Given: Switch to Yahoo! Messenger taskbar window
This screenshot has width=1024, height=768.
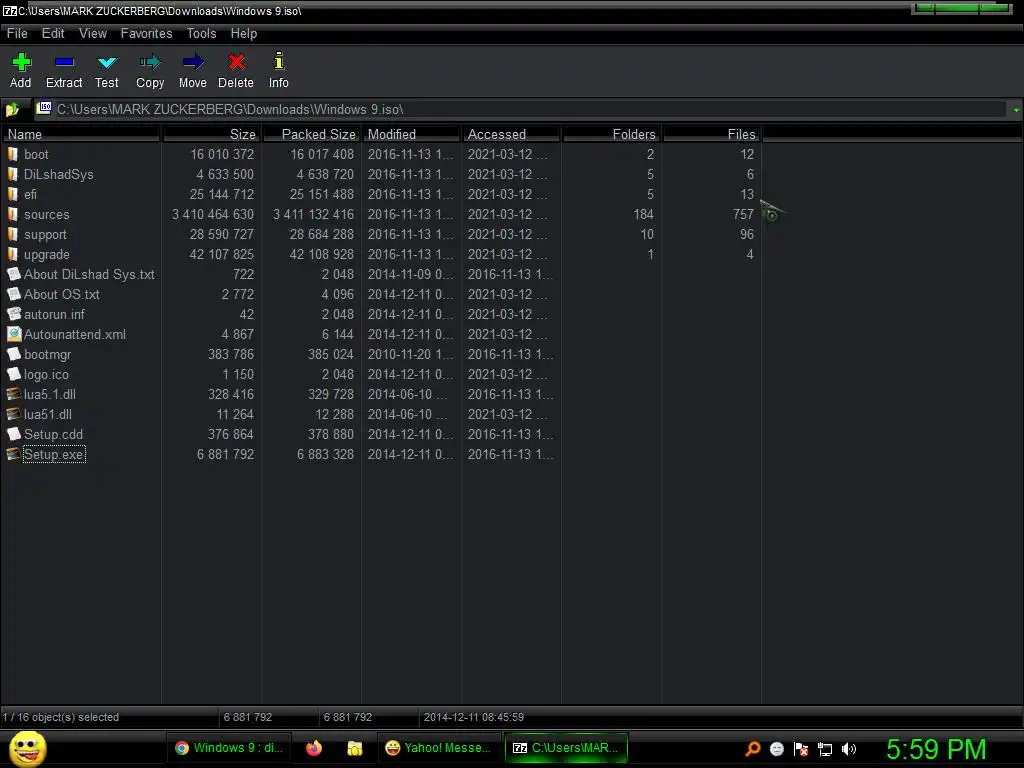Looking at the screenshot, I should point(438,748).
